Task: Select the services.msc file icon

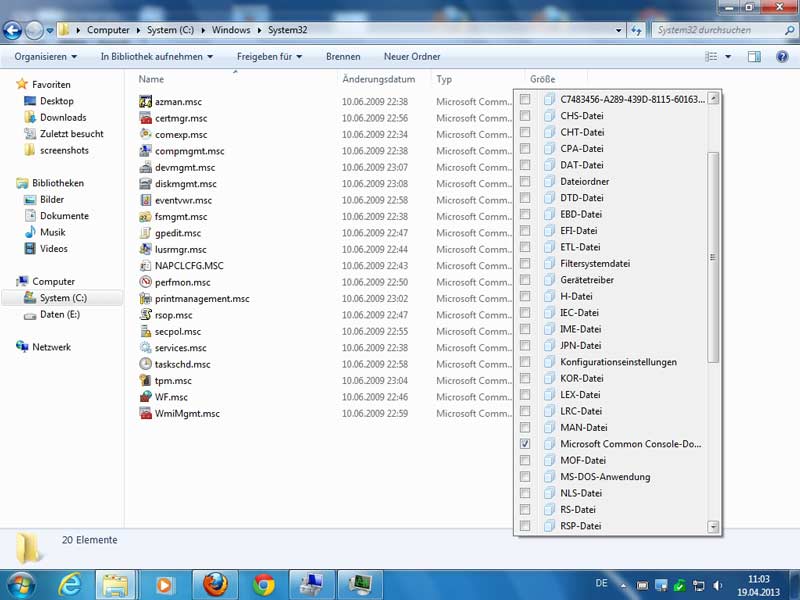Action: click(x=145, y=348)
